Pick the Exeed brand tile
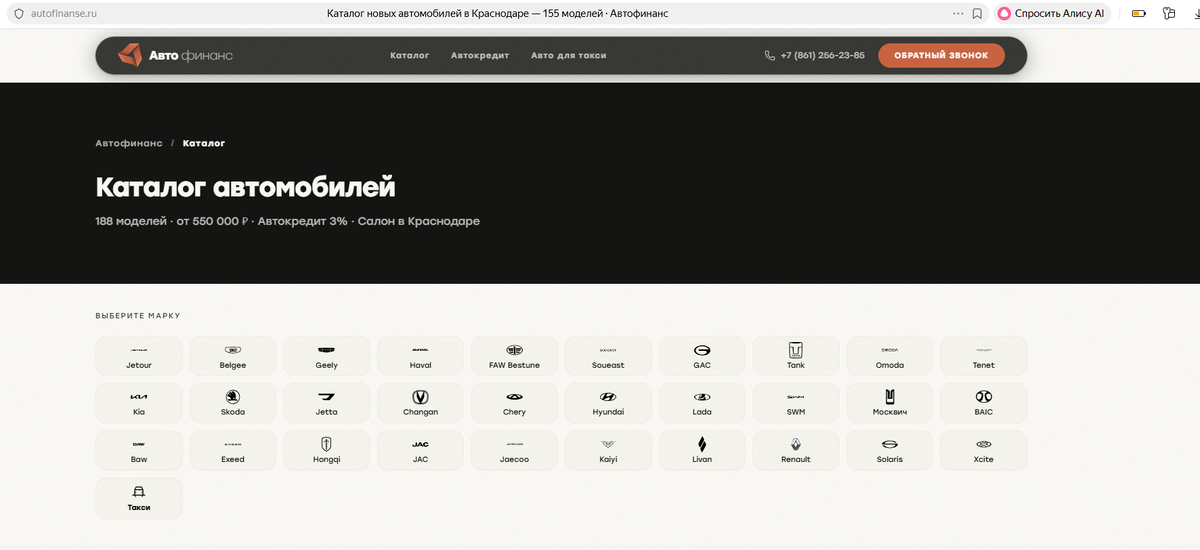This screenshot has width=1200, height=550. click(x=233, y=450)
